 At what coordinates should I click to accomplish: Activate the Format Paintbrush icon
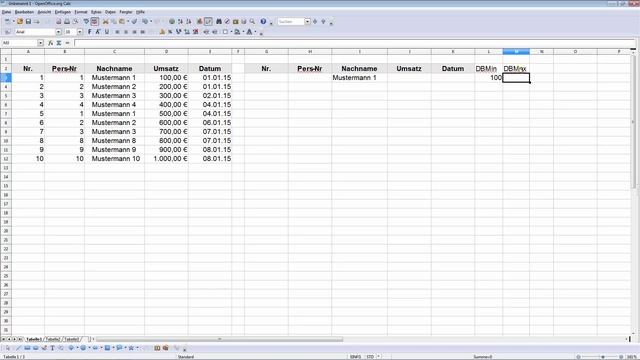[134, 21]
